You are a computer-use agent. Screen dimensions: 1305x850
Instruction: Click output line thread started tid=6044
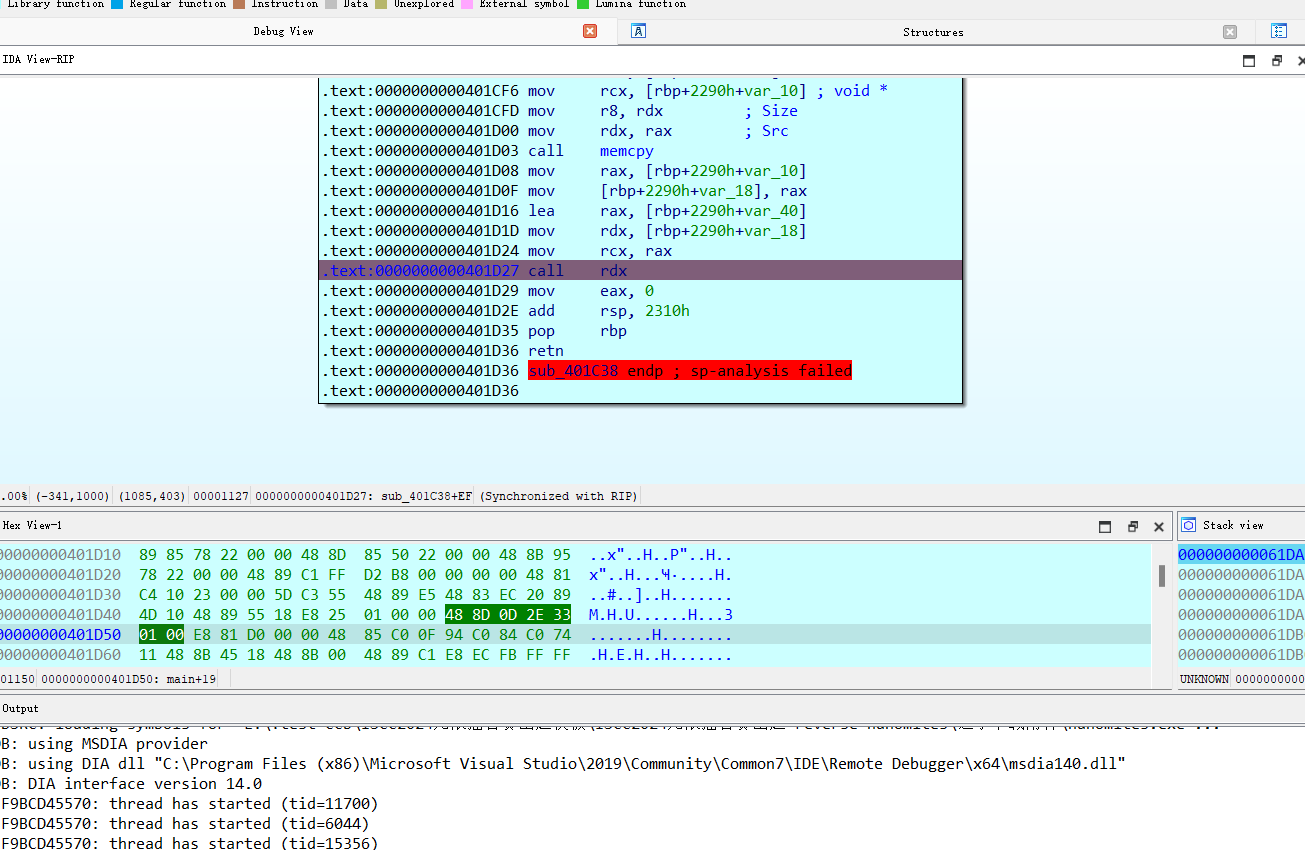coord(185,823)
